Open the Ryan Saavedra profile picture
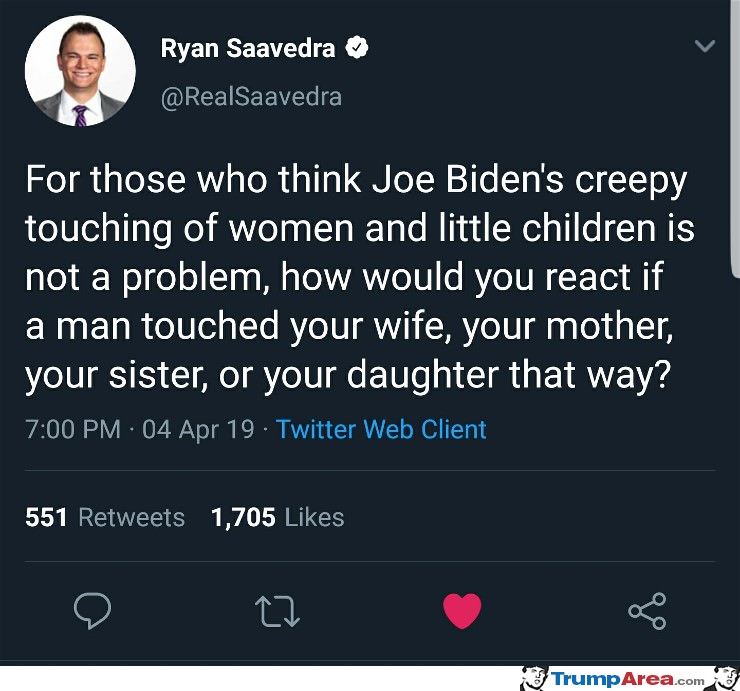The image size is (740, 691). click(80, 71)
